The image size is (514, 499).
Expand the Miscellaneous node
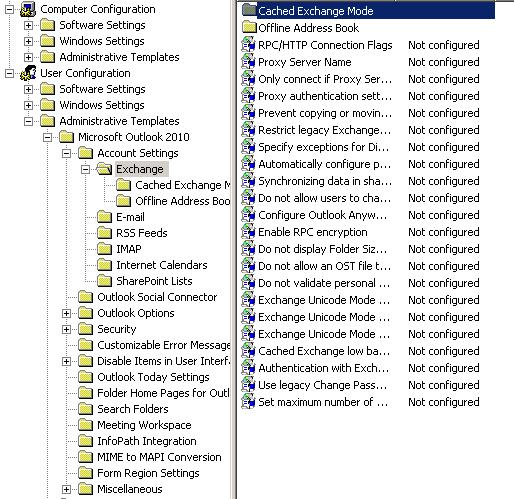tap(66, 489)
